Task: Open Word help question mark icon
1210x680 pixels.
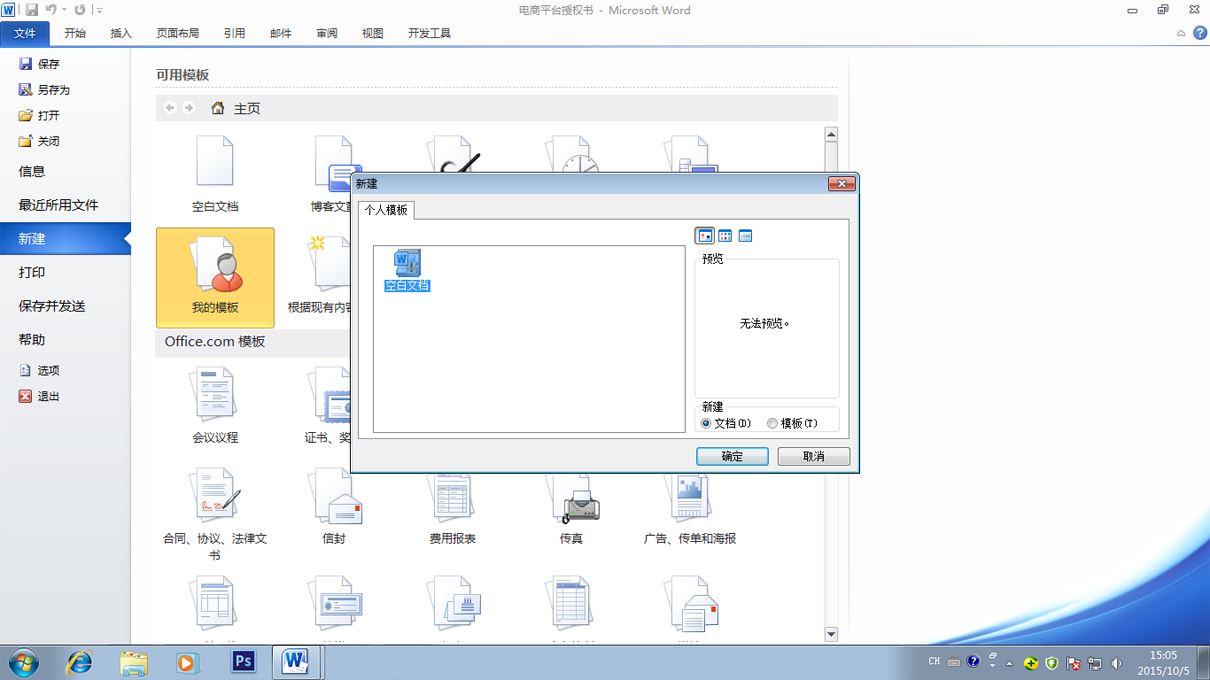Action: 1200,33
